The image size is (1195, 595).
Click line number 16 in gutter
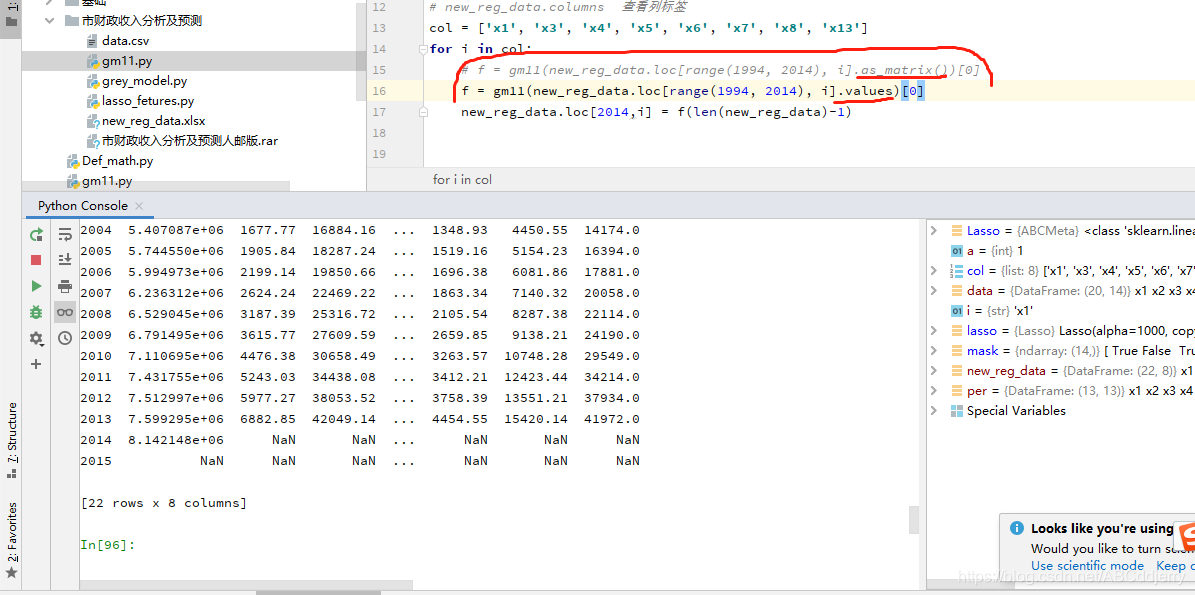tap(380, 91)
